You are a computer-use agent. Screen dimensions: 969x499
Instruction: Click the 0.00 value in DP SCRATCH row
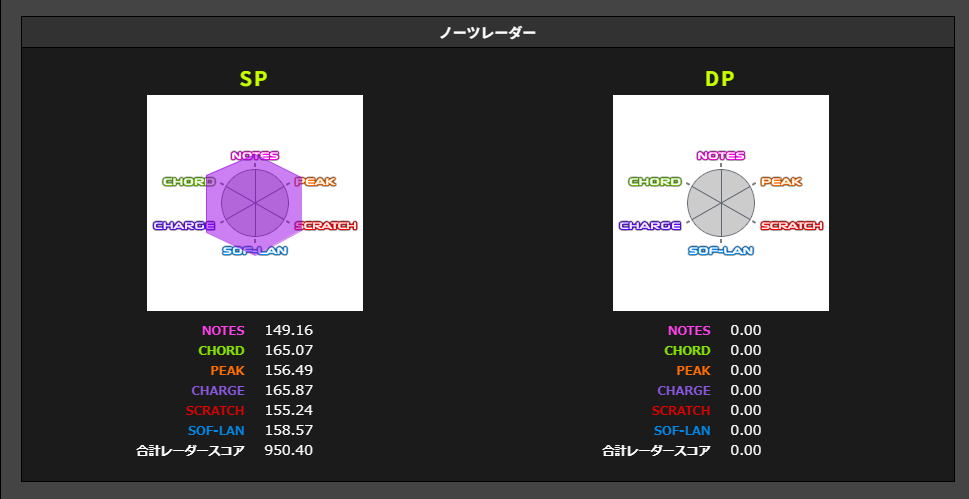click(746, 411)
